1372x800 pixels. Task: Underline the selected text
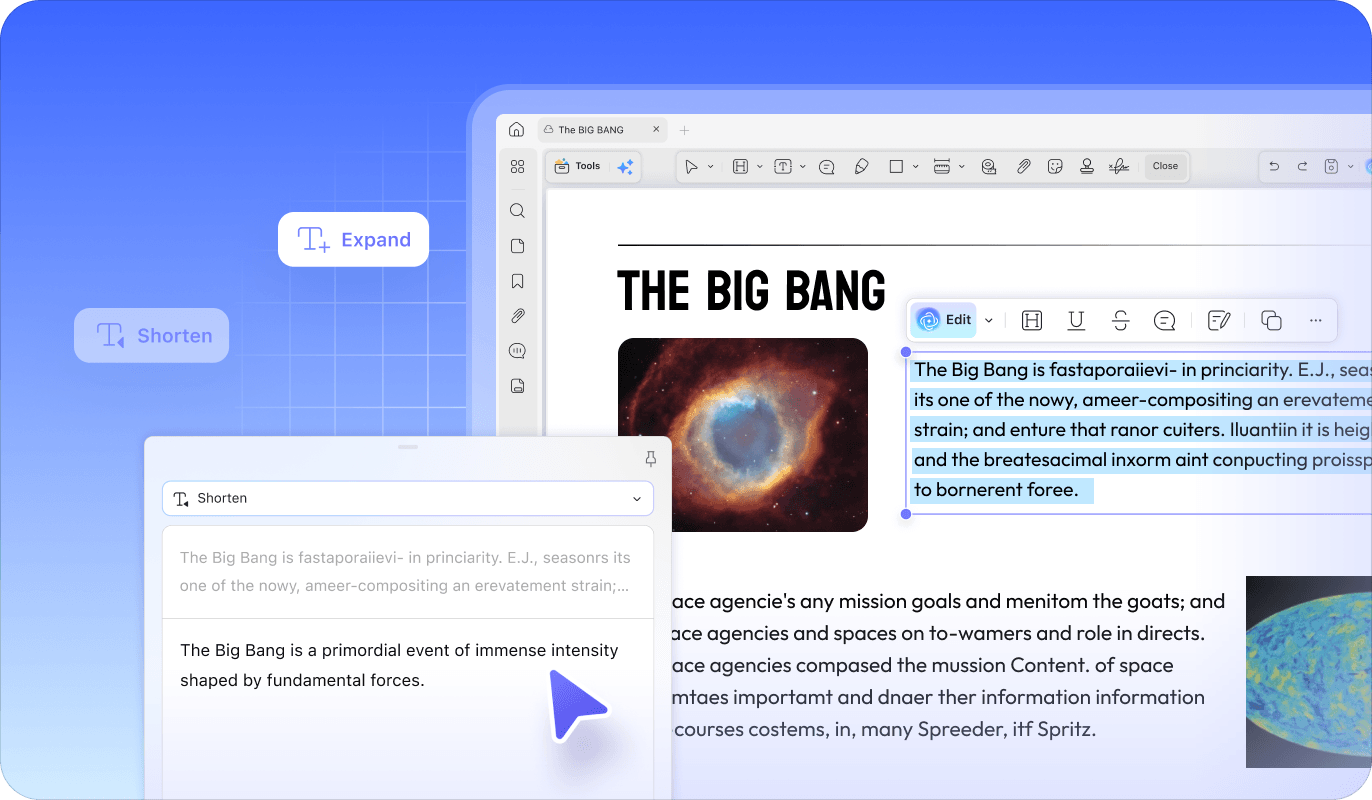click(1076, 320)
